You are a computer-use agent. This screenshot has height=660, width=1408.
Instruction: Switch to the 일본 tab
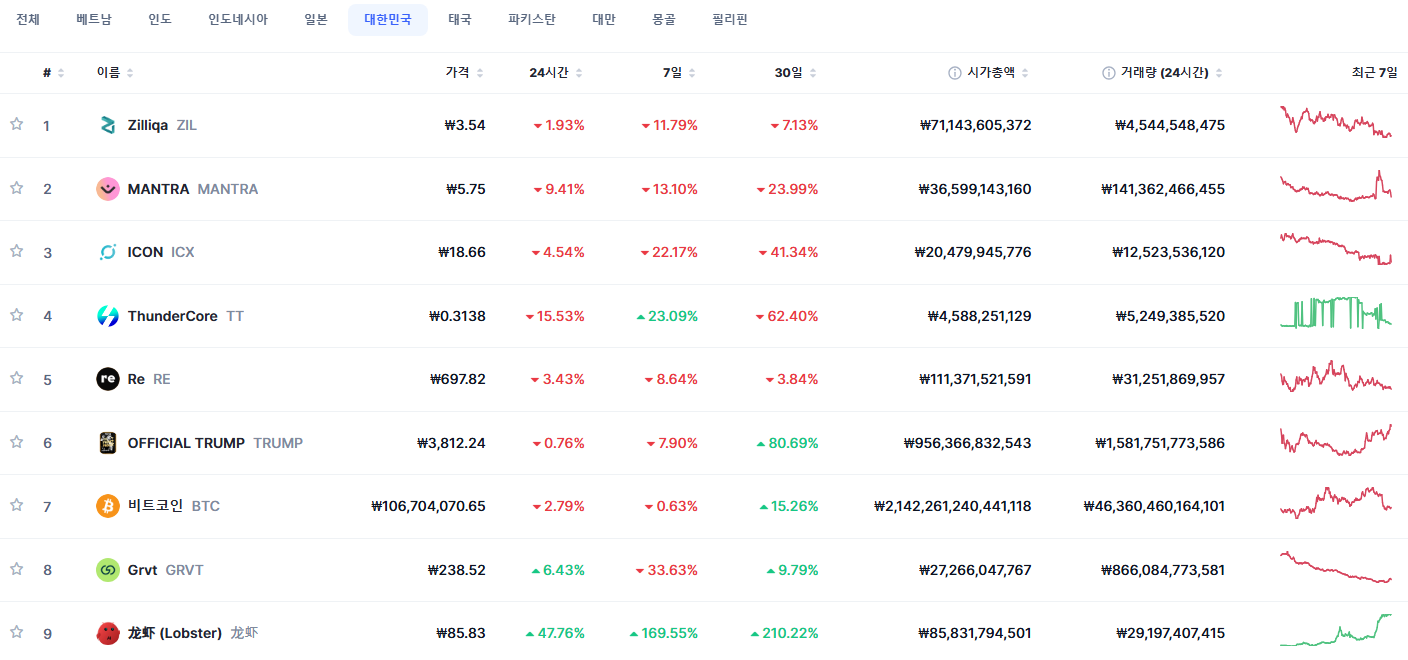316,20
